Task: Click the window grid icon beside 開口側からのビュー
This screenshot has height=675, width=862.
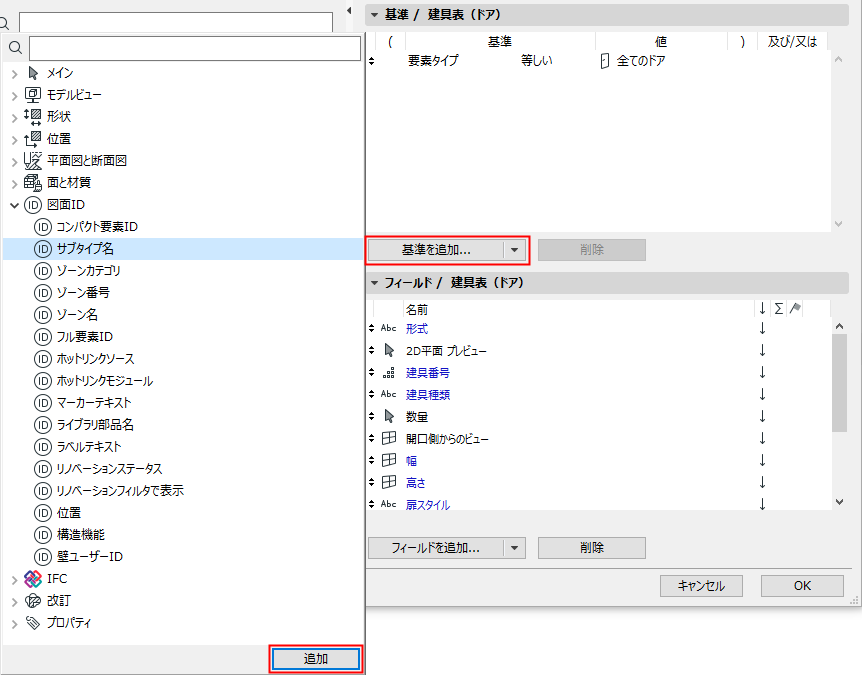Action: tap(389, 438)
